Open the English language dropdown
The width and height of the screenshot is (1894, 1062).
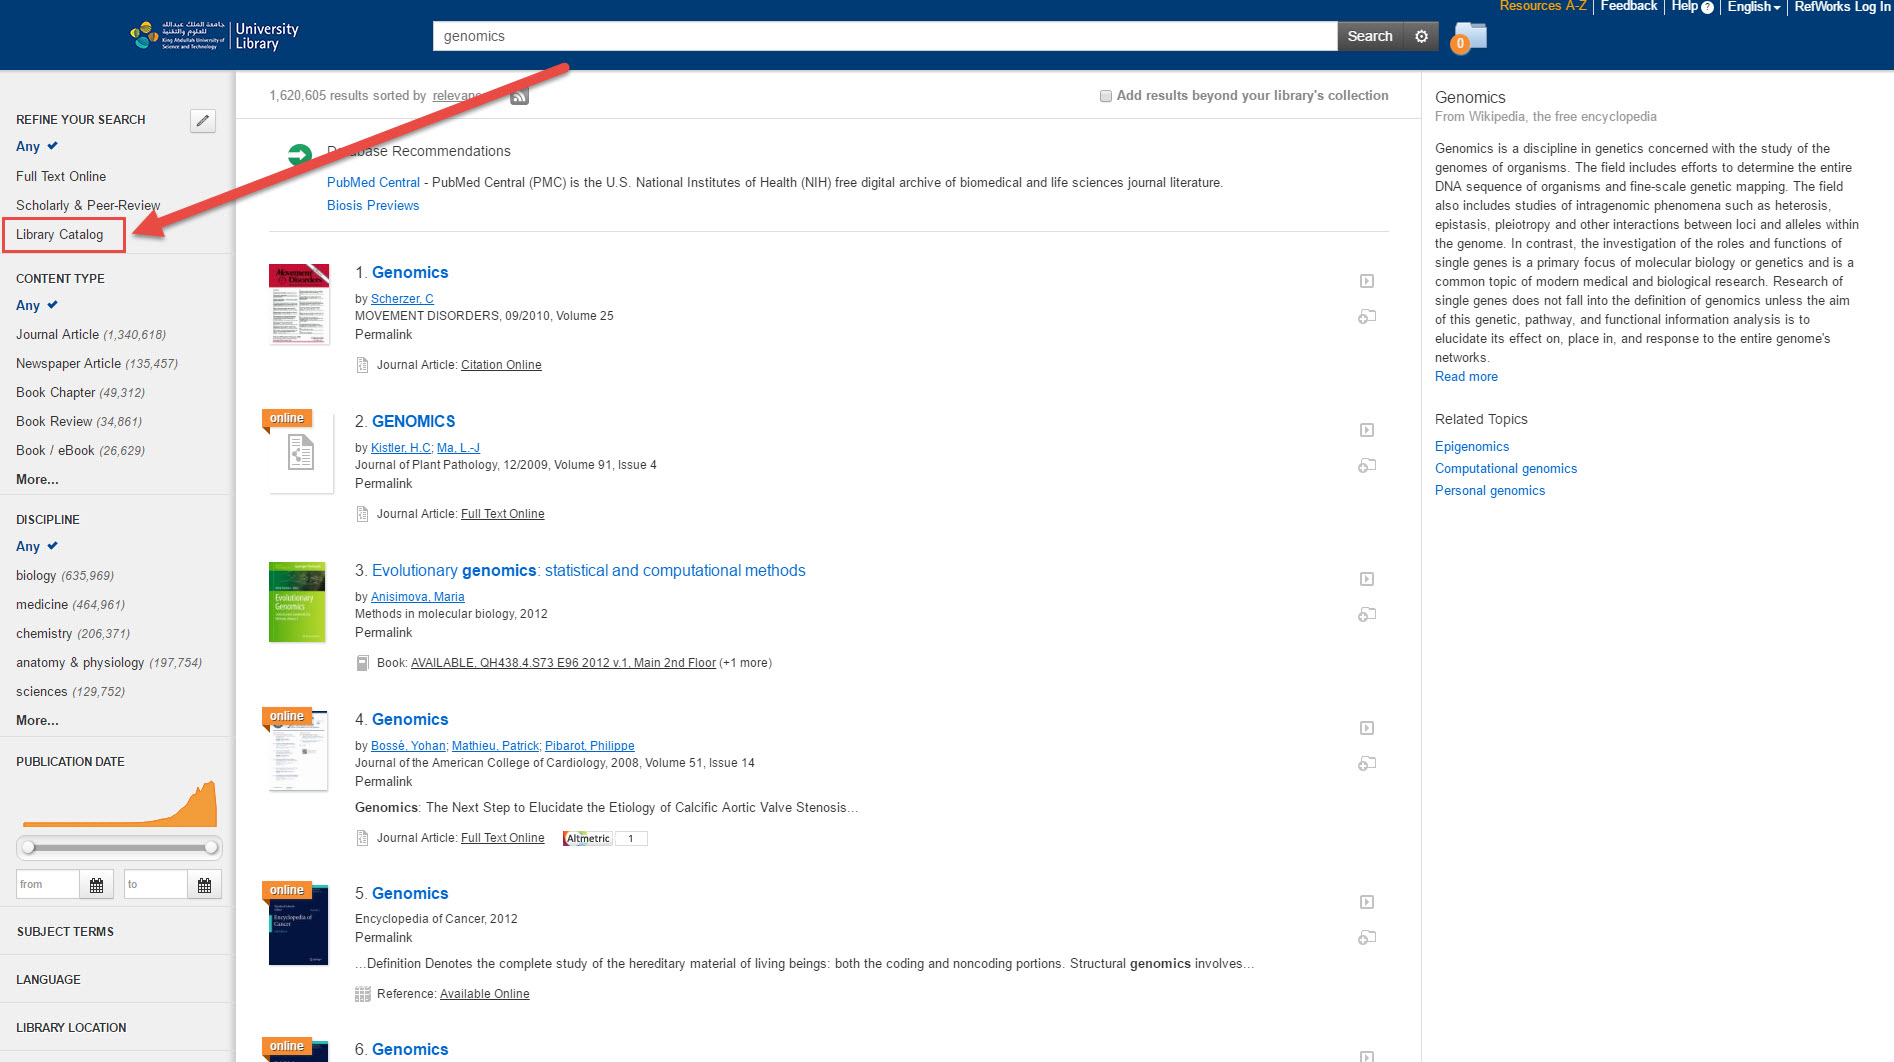tap(1754, 7)
